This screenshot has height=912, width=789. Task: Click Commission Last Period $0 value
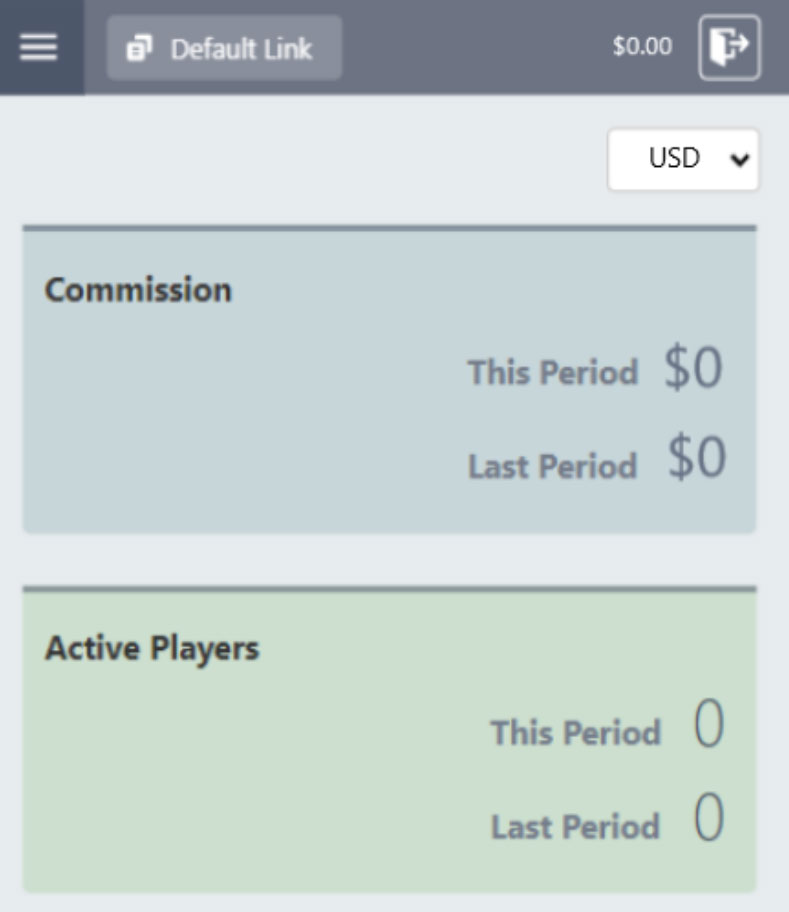(696, 459)
